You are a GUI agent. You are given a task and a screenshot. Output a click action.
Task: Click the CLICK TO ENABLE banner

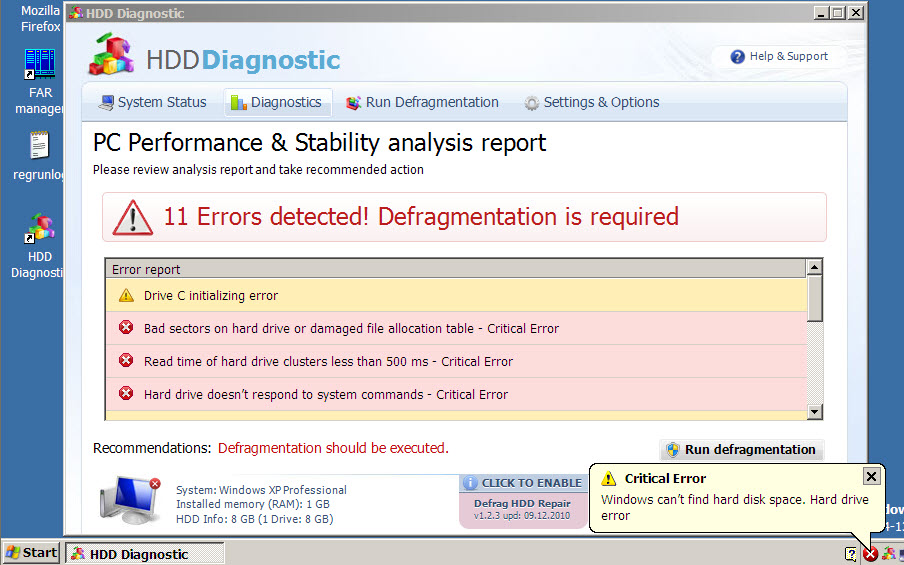pos(523,483)
